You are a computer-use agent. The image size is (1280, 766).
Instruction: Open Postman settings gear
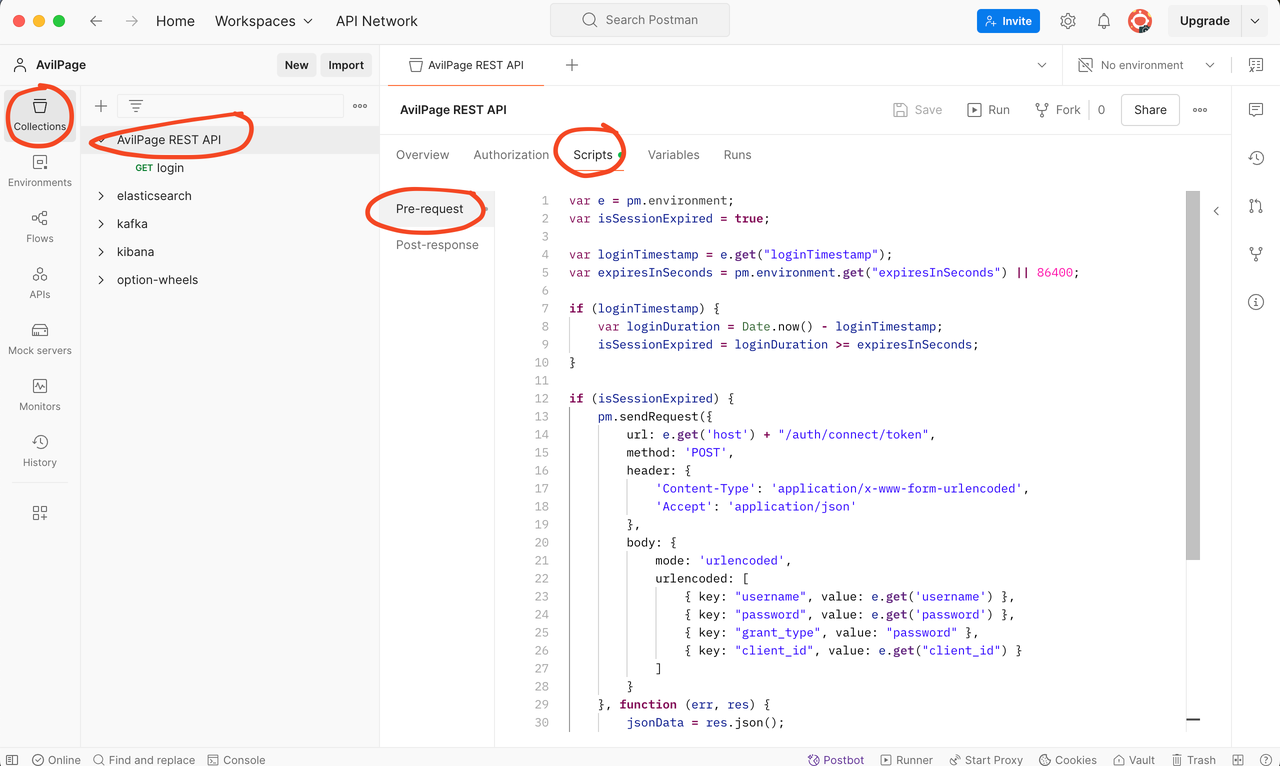1068,21
